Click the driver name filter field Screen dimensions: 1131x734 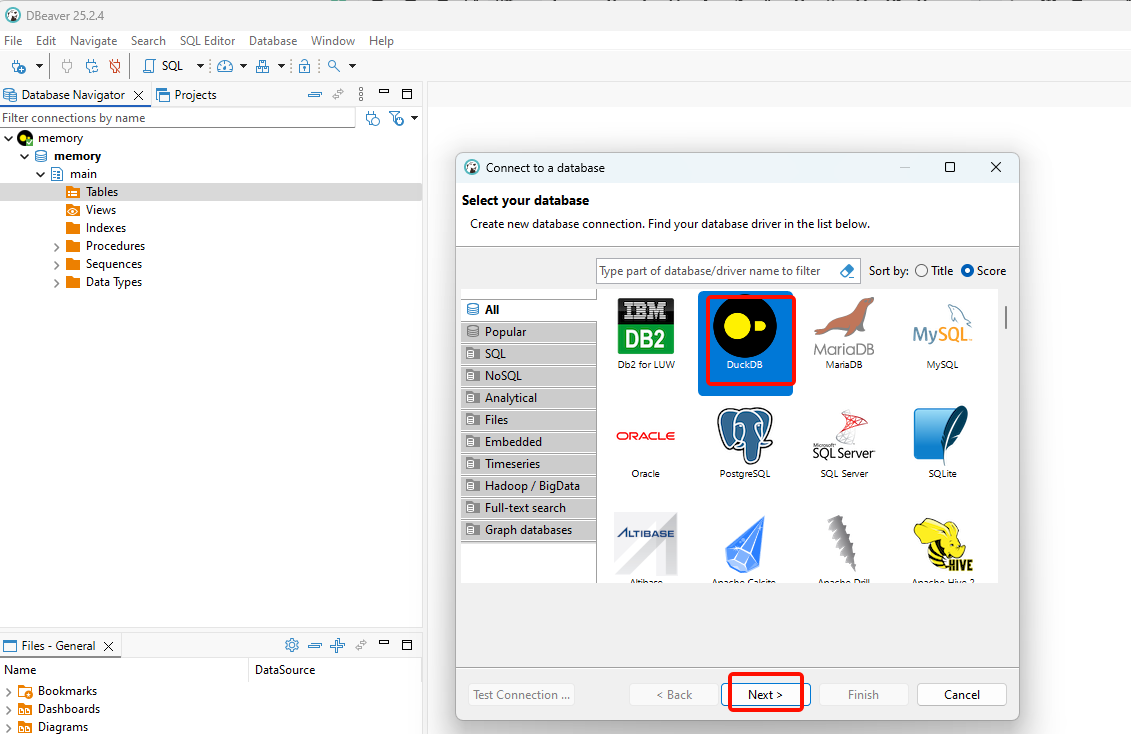pos(715,271)
